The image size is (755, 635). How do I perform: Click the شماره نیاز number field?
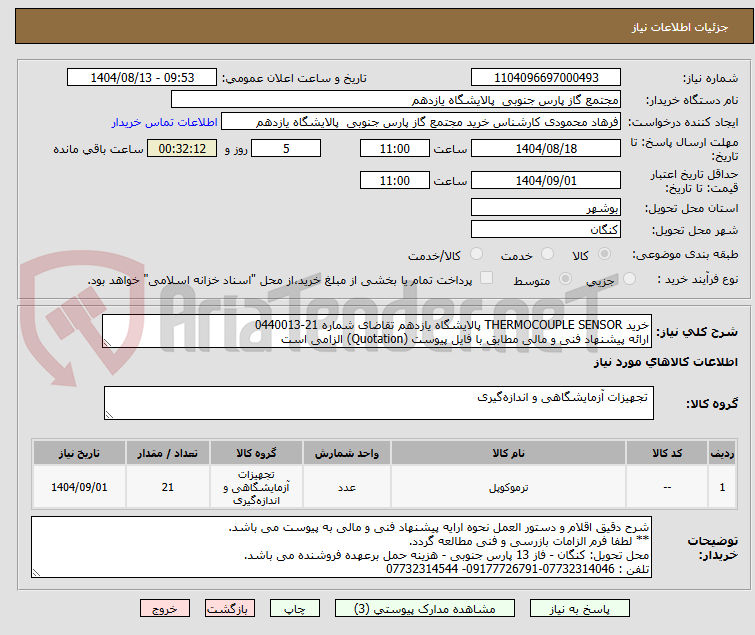[546, 78]
